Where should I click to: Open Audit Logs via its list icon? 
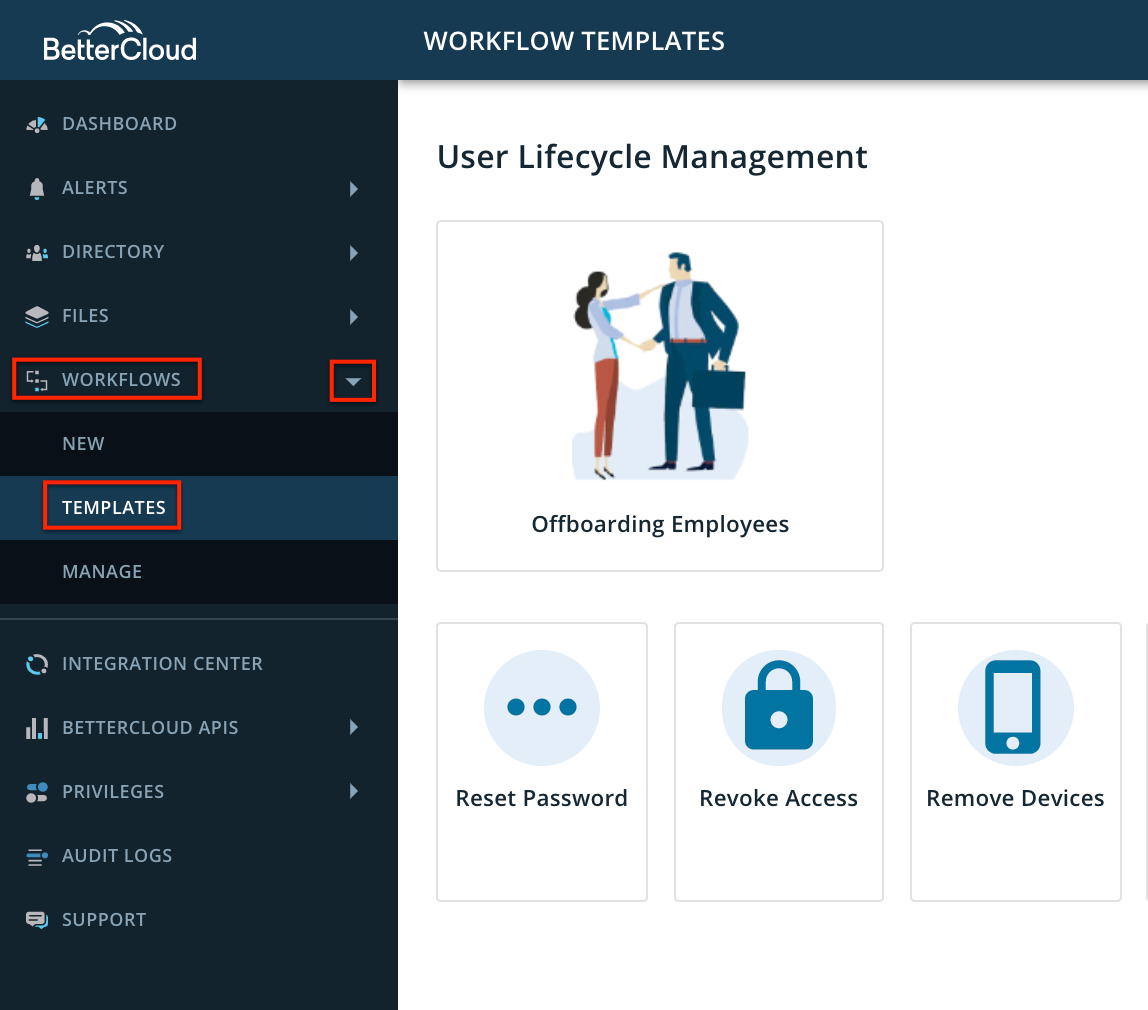[x=36, y=855]
